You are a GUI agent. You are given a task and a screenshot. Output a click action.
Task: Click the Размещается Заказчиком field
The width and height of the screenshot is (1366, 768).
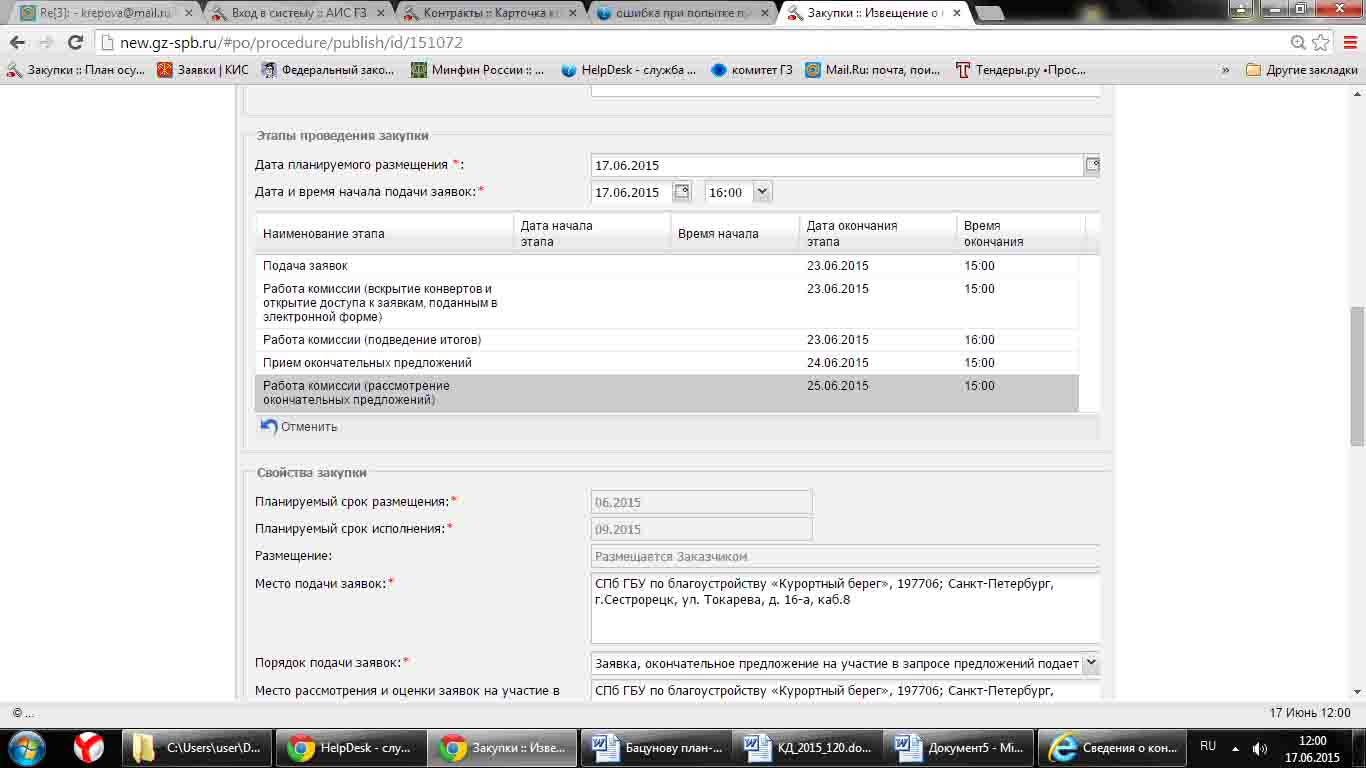tap(845, 556)
